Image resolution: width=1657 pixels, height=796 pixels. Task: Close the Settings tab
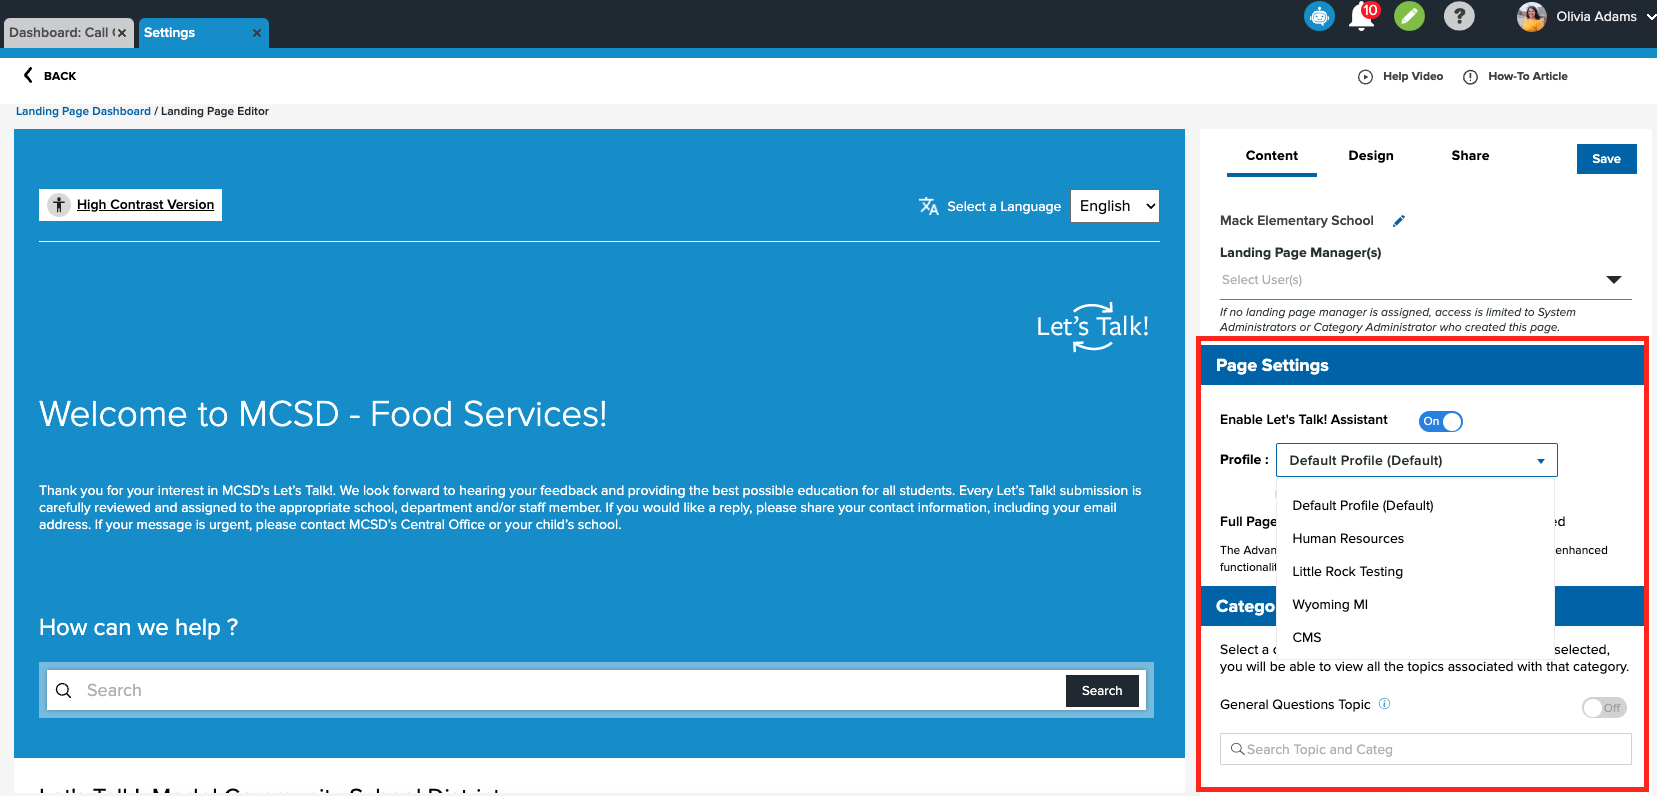257,33
